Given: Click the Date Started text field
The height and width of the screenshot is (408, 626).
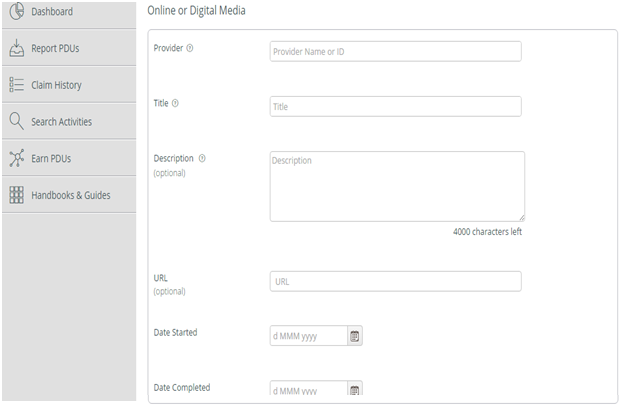Looking at the screenshot, I should (309, 336).
